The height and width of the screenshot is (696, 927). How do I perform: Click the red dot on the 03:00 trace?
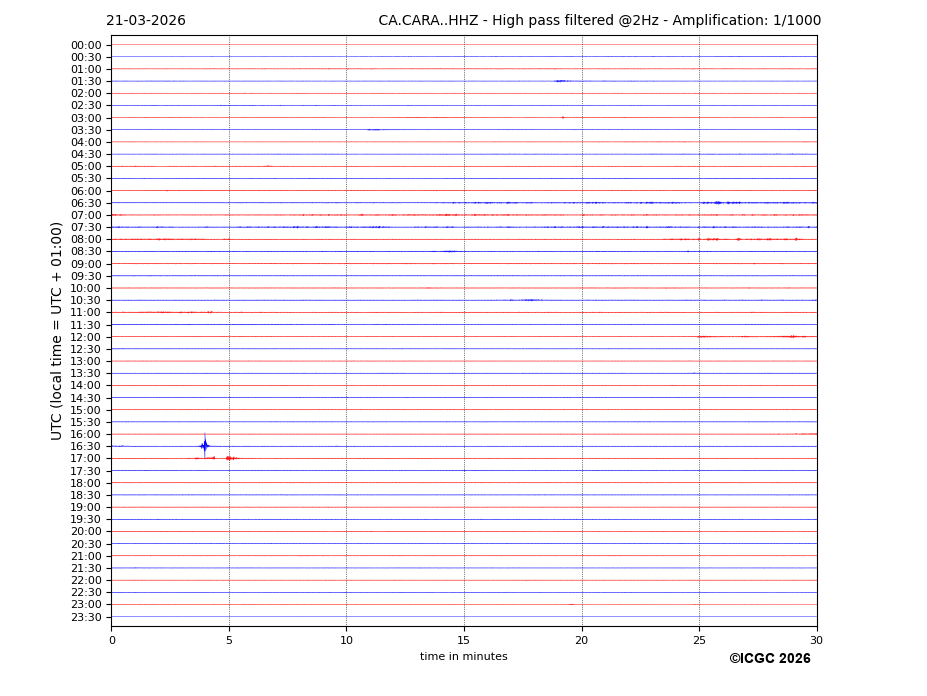563,118
